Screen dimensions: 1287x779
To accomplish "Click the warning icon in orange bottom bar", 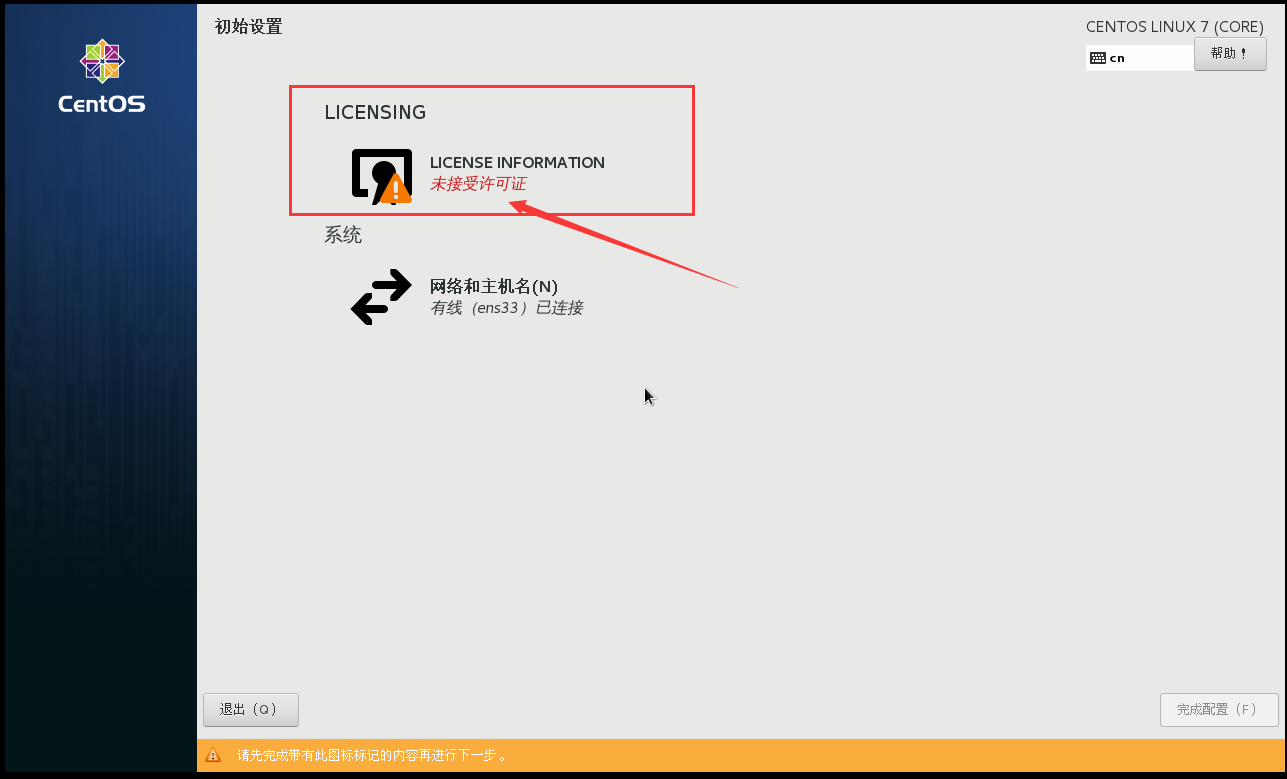I will pyautogui.click(x=213, y=756).
